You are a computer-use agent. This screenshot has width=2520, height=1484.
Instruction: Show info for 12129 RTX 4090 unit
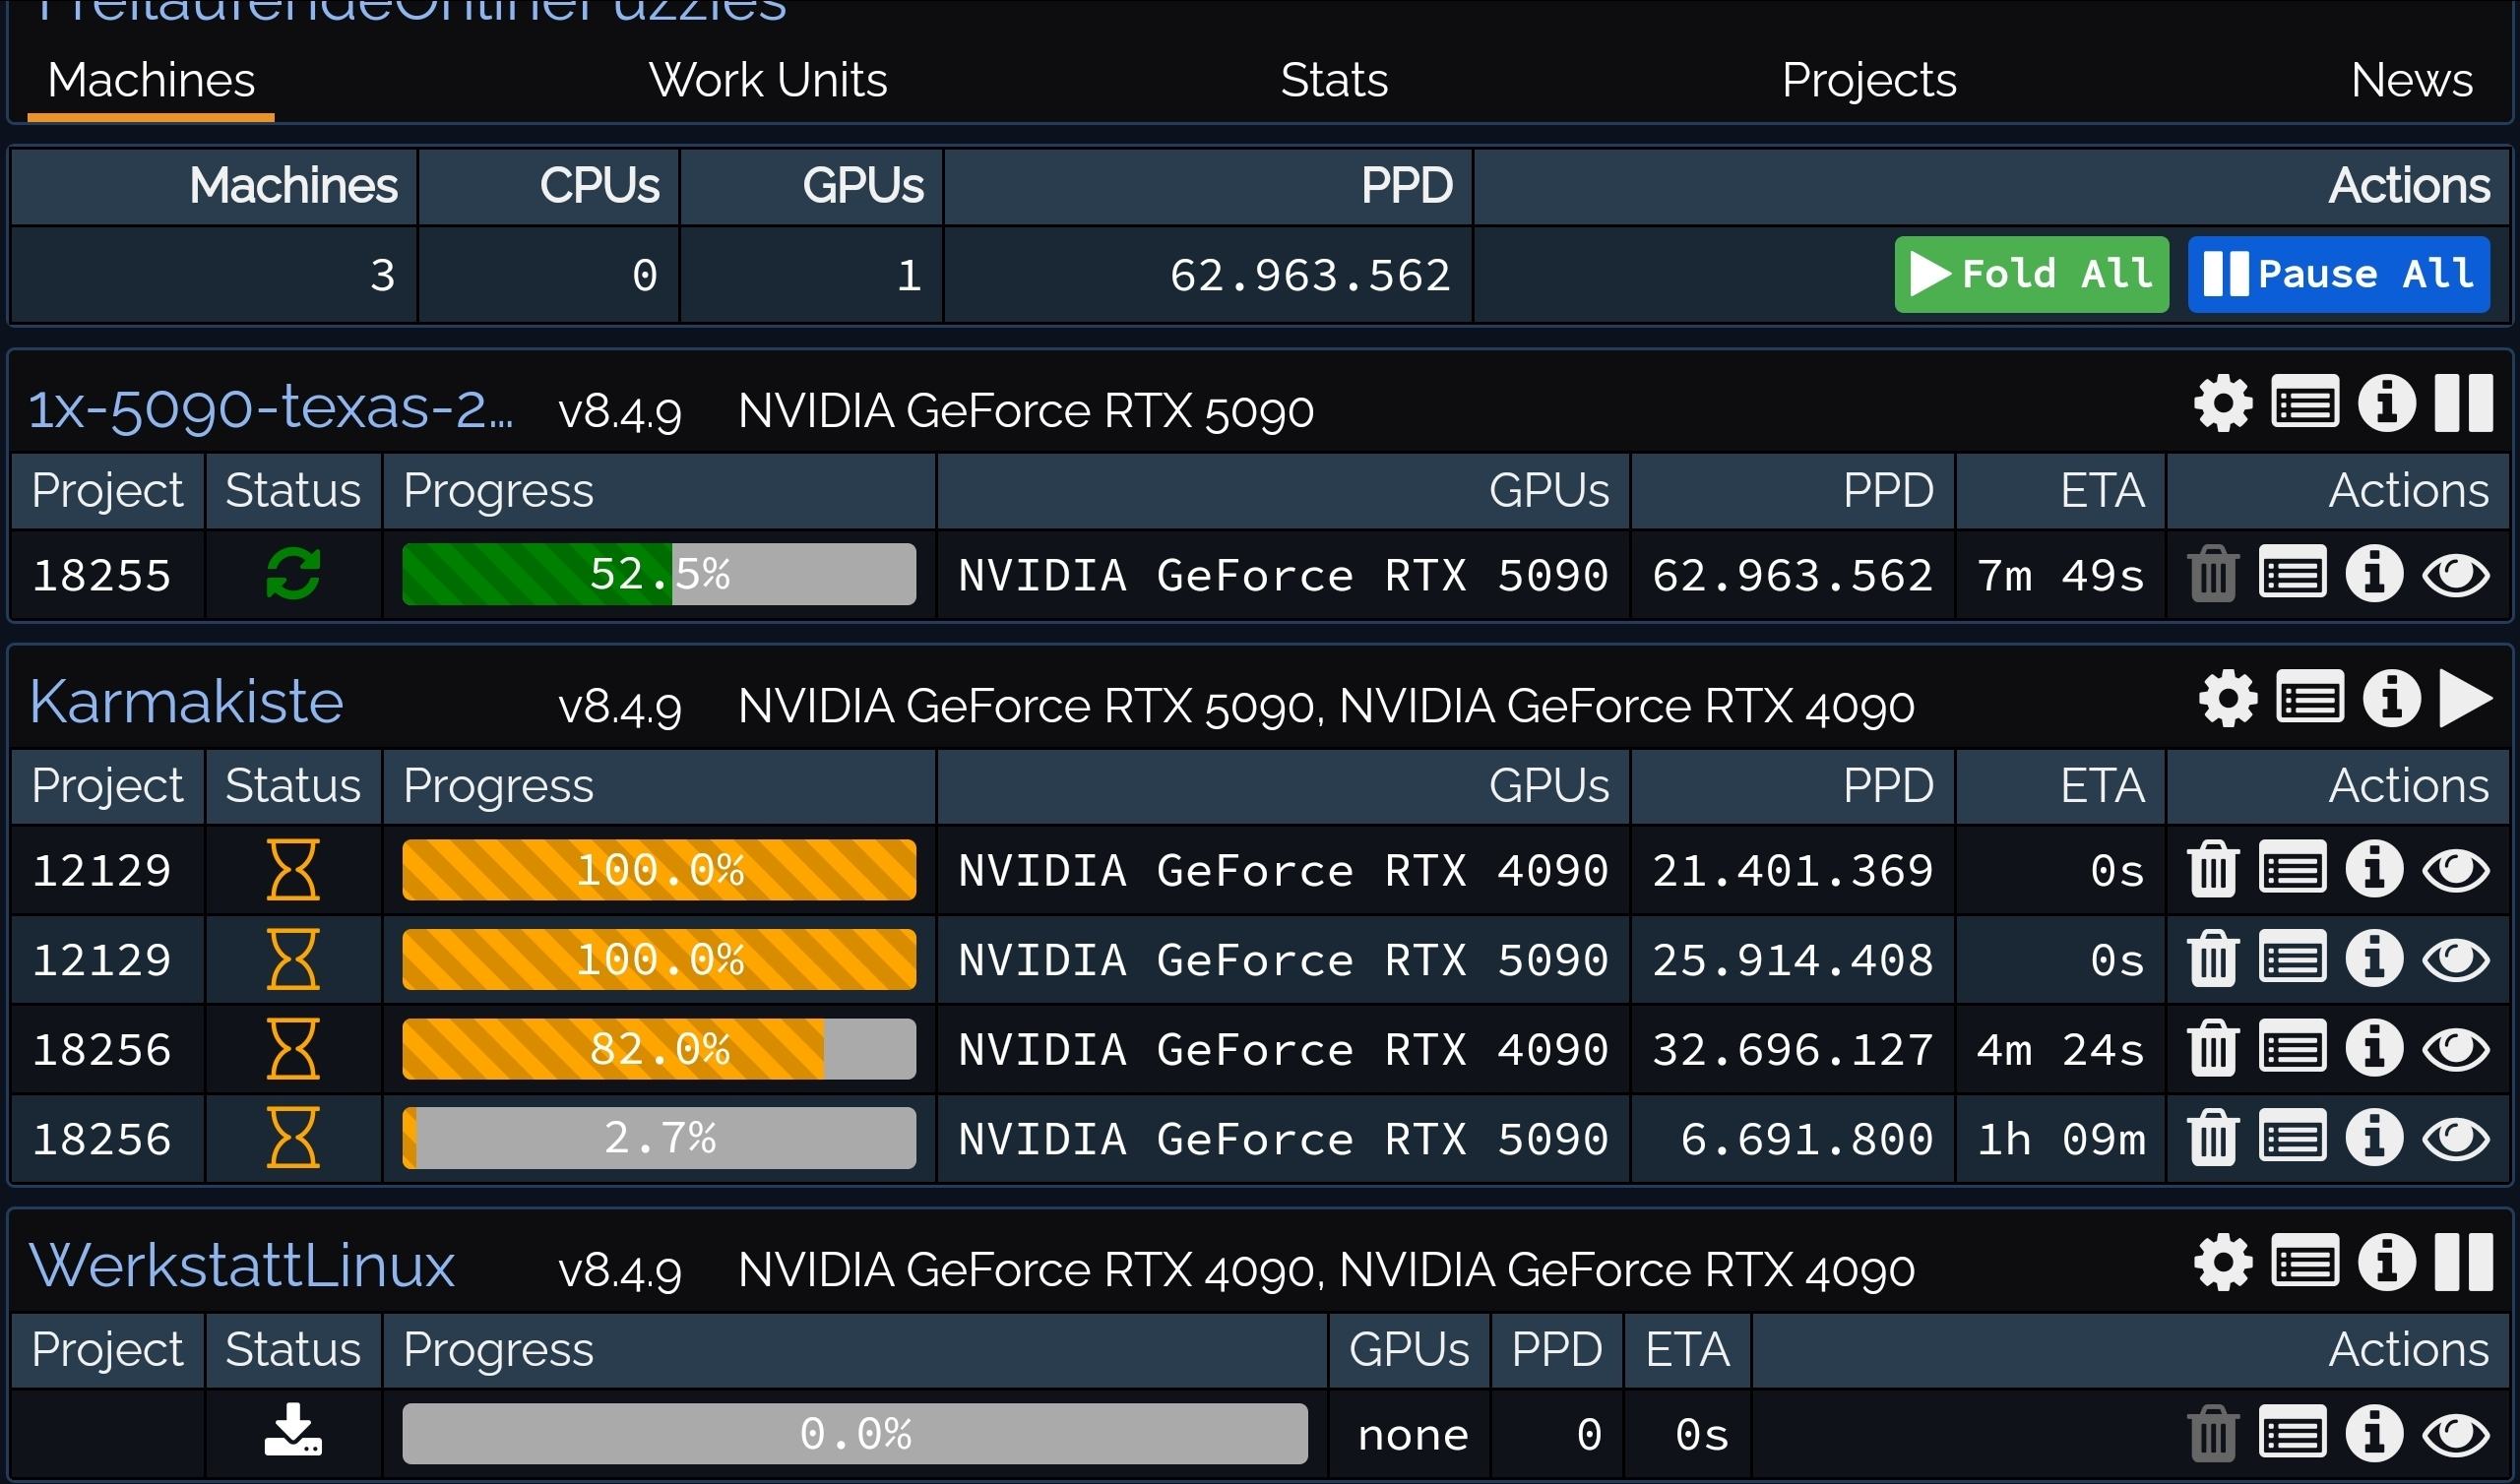tap(2374, 868)
